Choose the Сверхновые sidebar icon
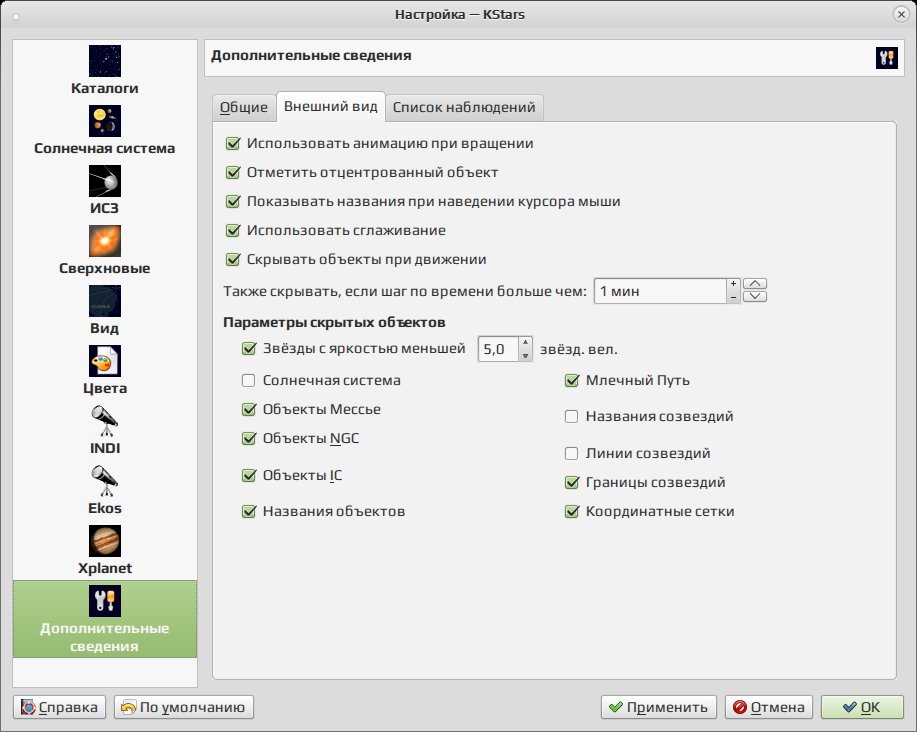 pos(105,241)
